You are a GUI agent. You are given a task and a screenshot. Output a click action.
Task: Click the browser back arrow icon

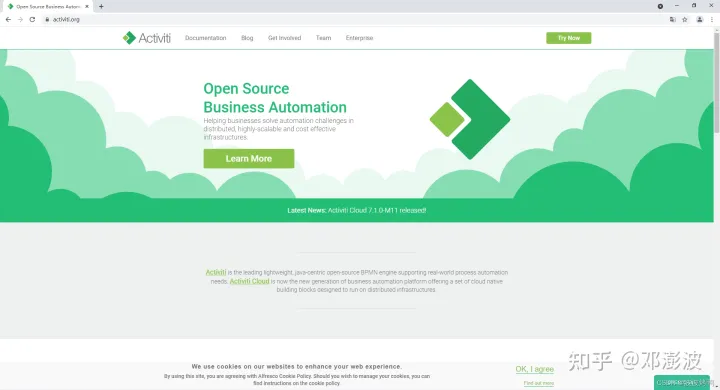tap(8, 19)
